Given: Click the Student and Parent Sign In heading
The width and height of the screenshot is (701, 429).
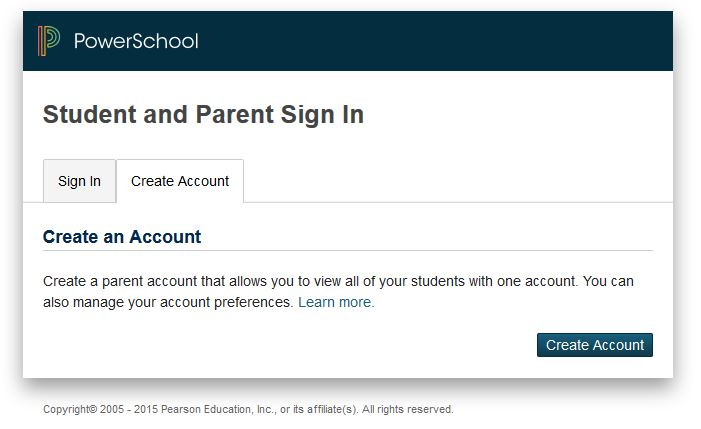Looking at the screenshot, I should pos(203,115).
